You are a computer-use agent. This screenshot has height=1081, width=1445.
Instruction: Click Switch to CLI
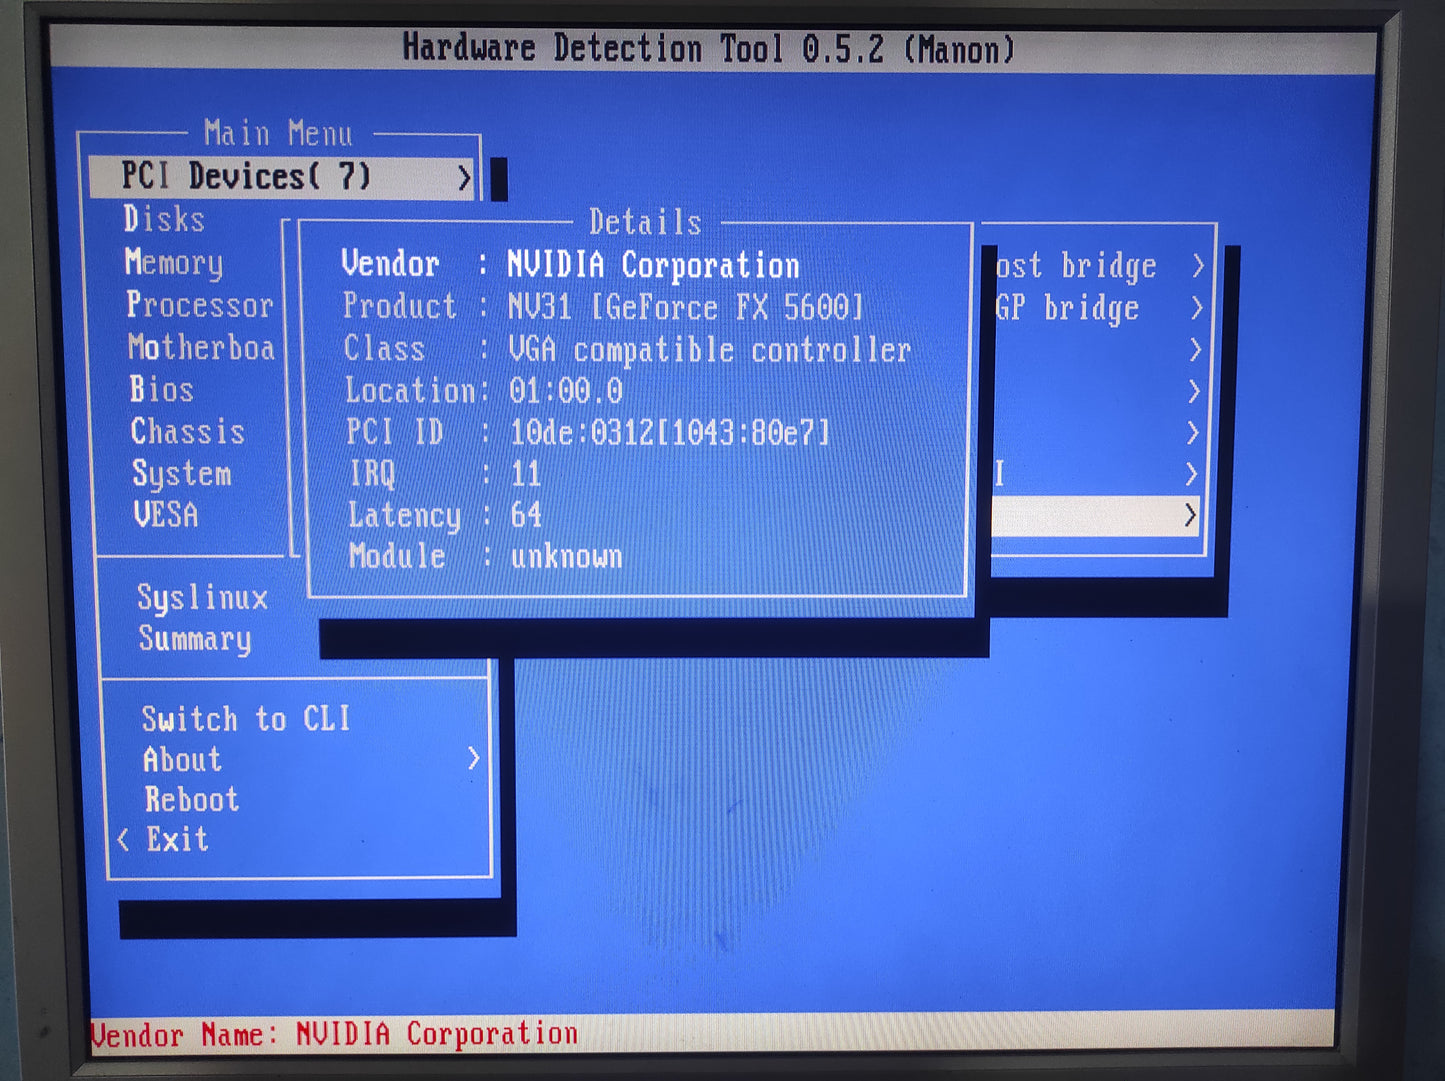pos(246,719)
